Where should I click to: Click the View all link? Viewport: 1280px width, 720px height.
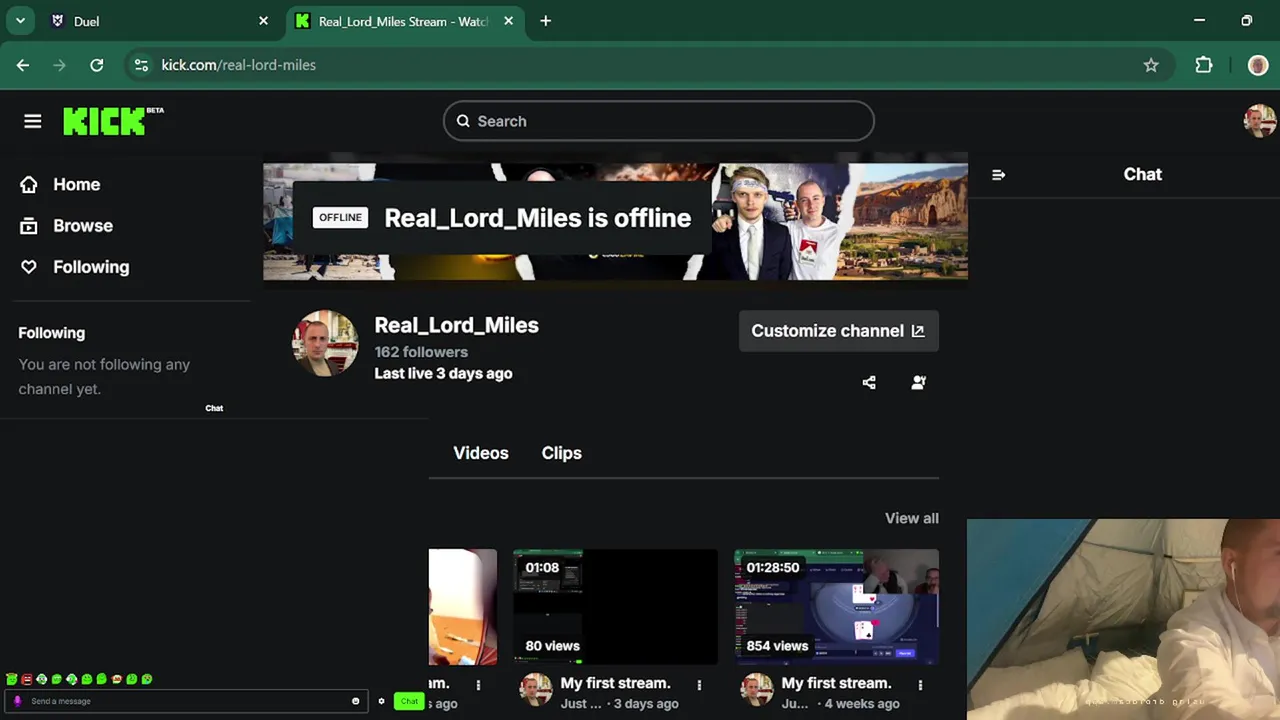coord(911,518)
